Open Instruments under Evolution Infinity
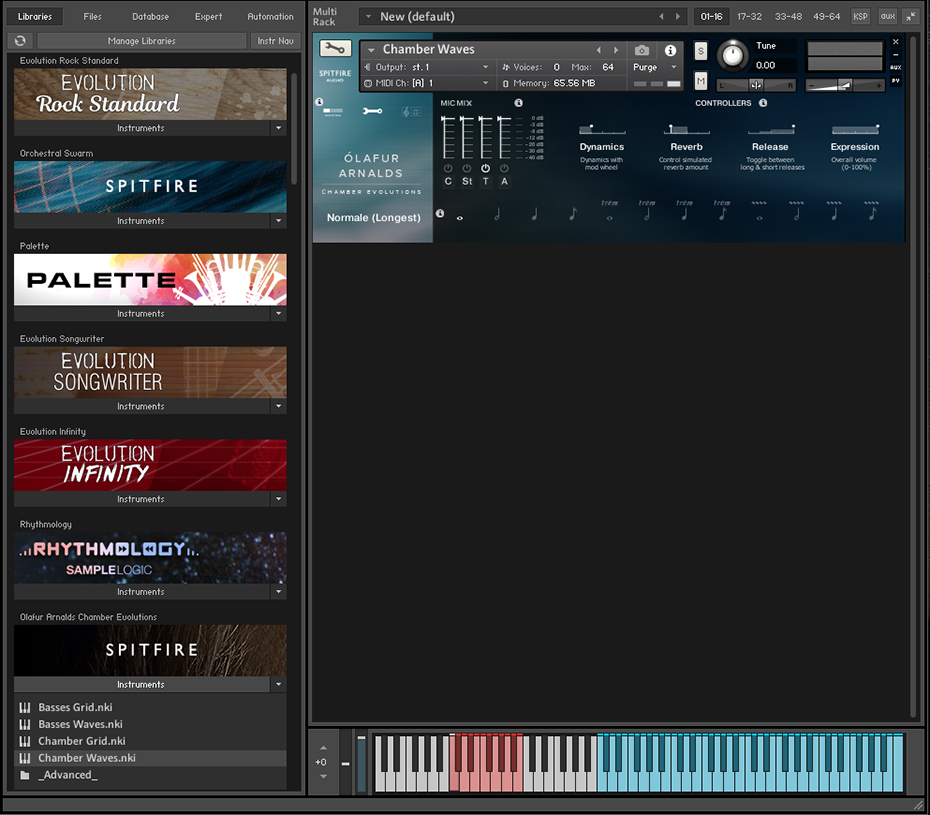 pyautogui.click(x=141, y=499)
